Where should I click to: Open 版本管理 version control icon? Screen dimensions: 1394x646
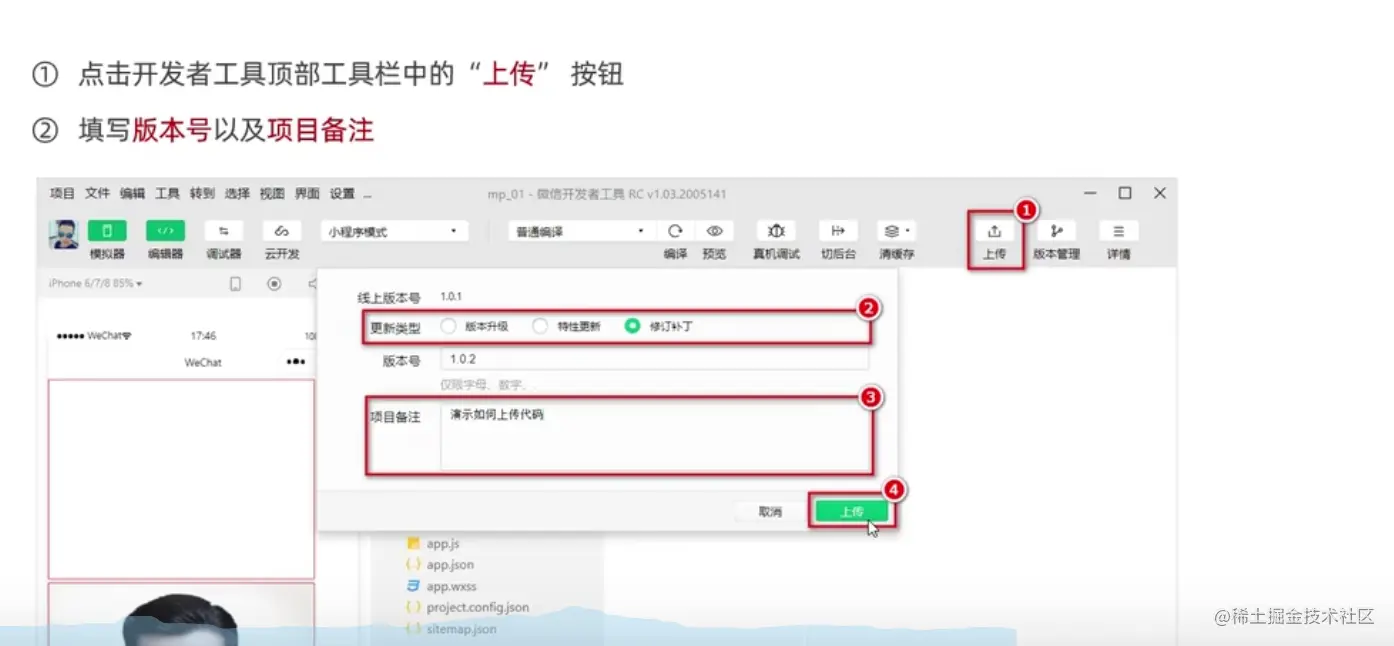1056,232
